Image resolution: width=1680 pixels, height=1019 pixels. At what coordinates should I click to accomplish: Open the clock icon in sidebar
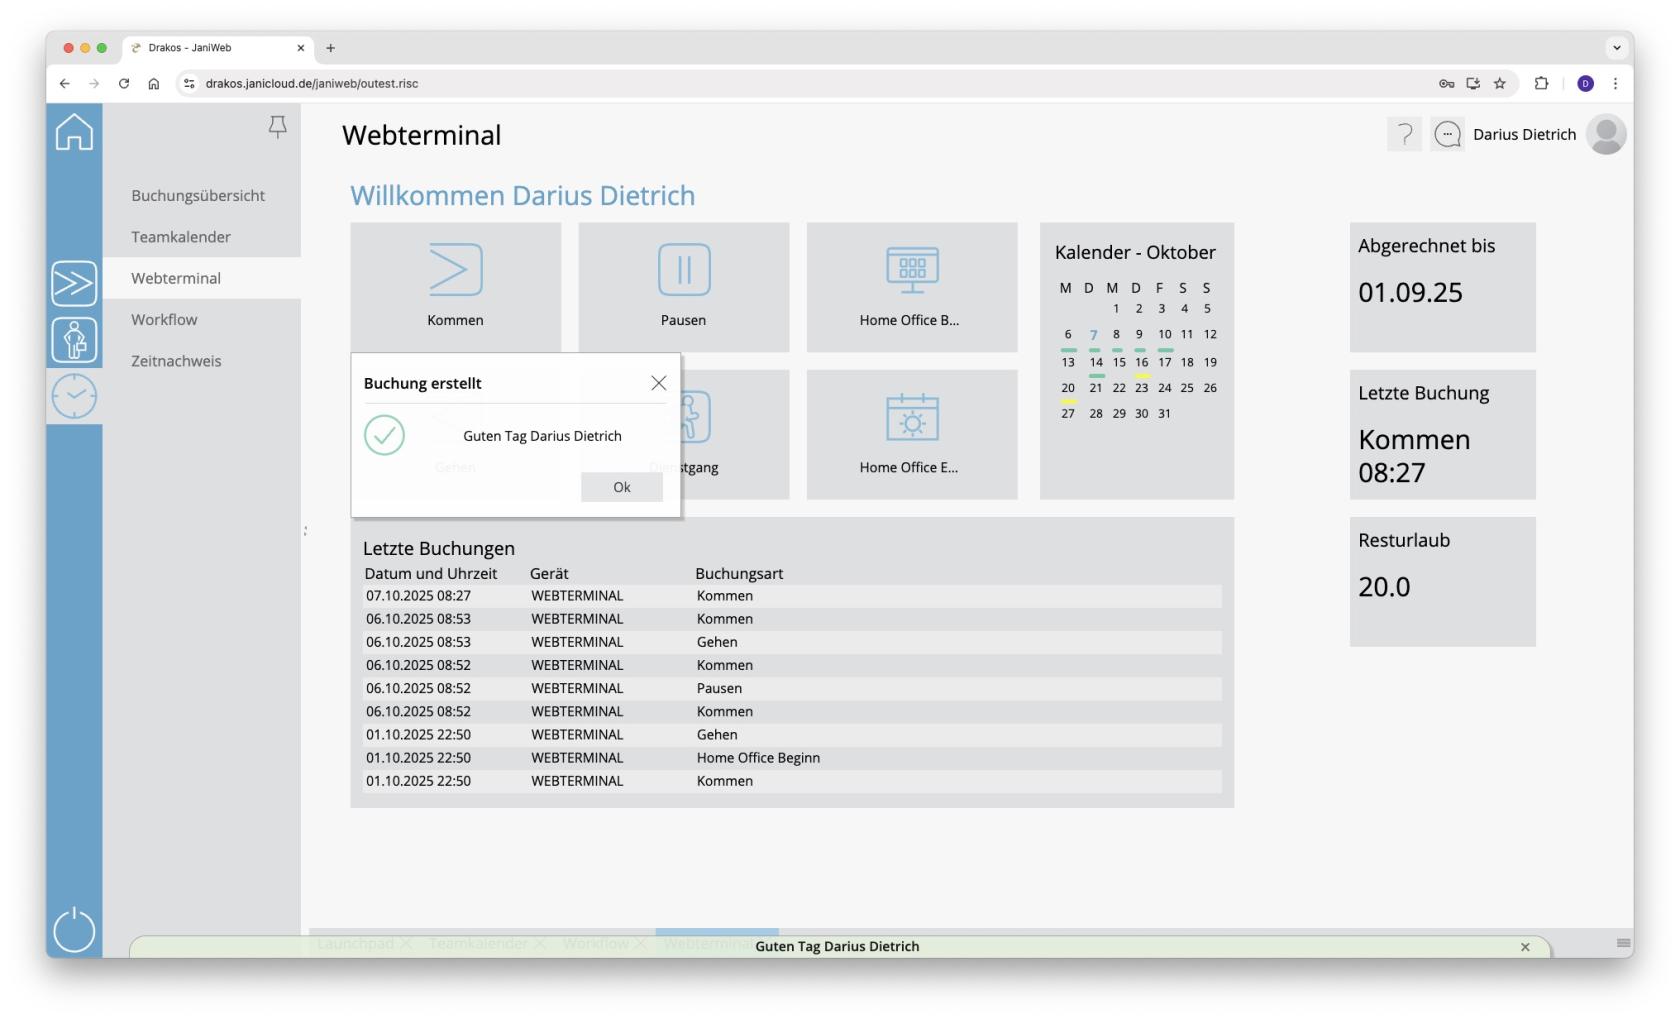pos(74,397)
